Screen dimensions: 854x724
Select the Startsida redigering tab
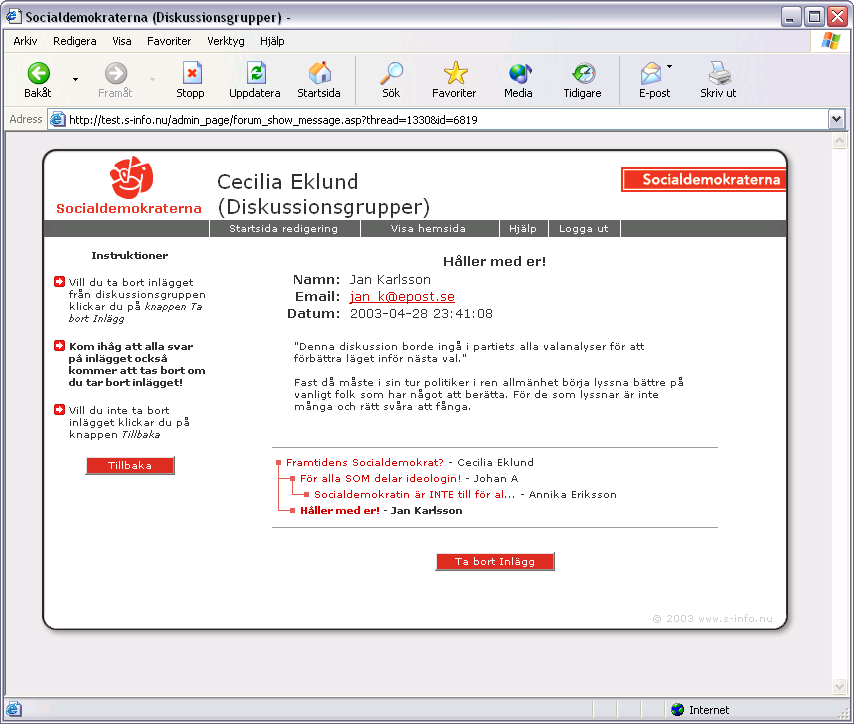click(284, 229)
